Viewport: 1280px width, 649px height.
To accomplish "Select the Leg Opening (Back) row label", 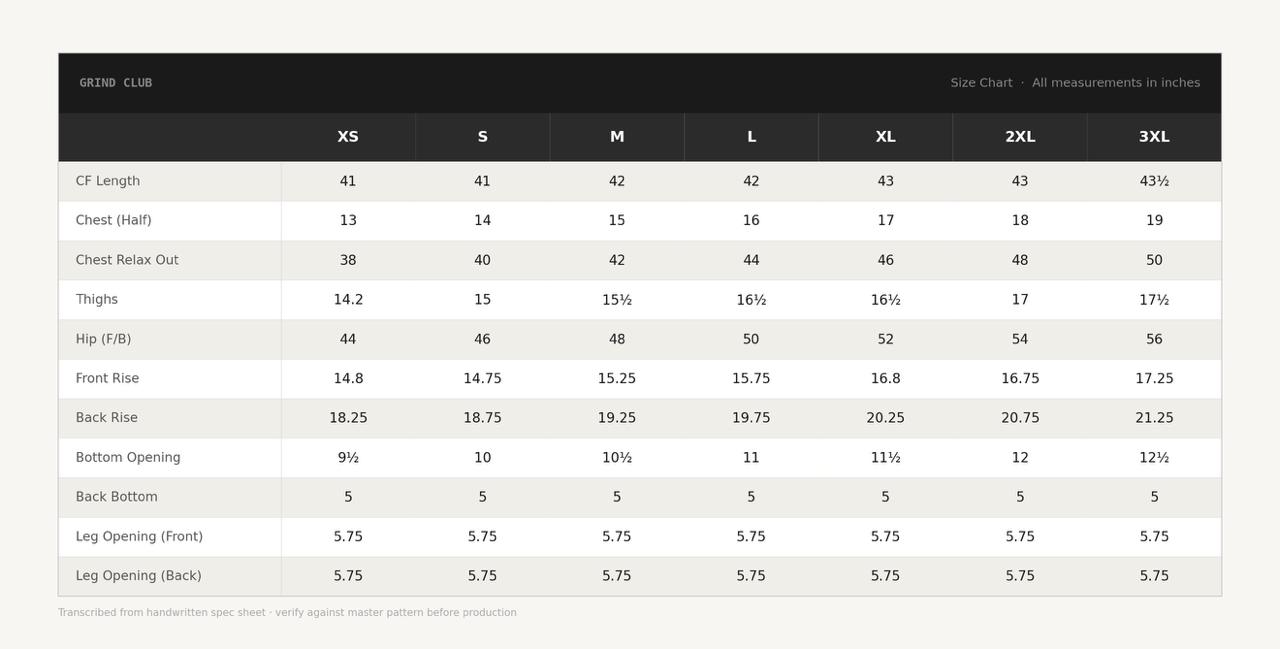I will click(x=139, y=576).
